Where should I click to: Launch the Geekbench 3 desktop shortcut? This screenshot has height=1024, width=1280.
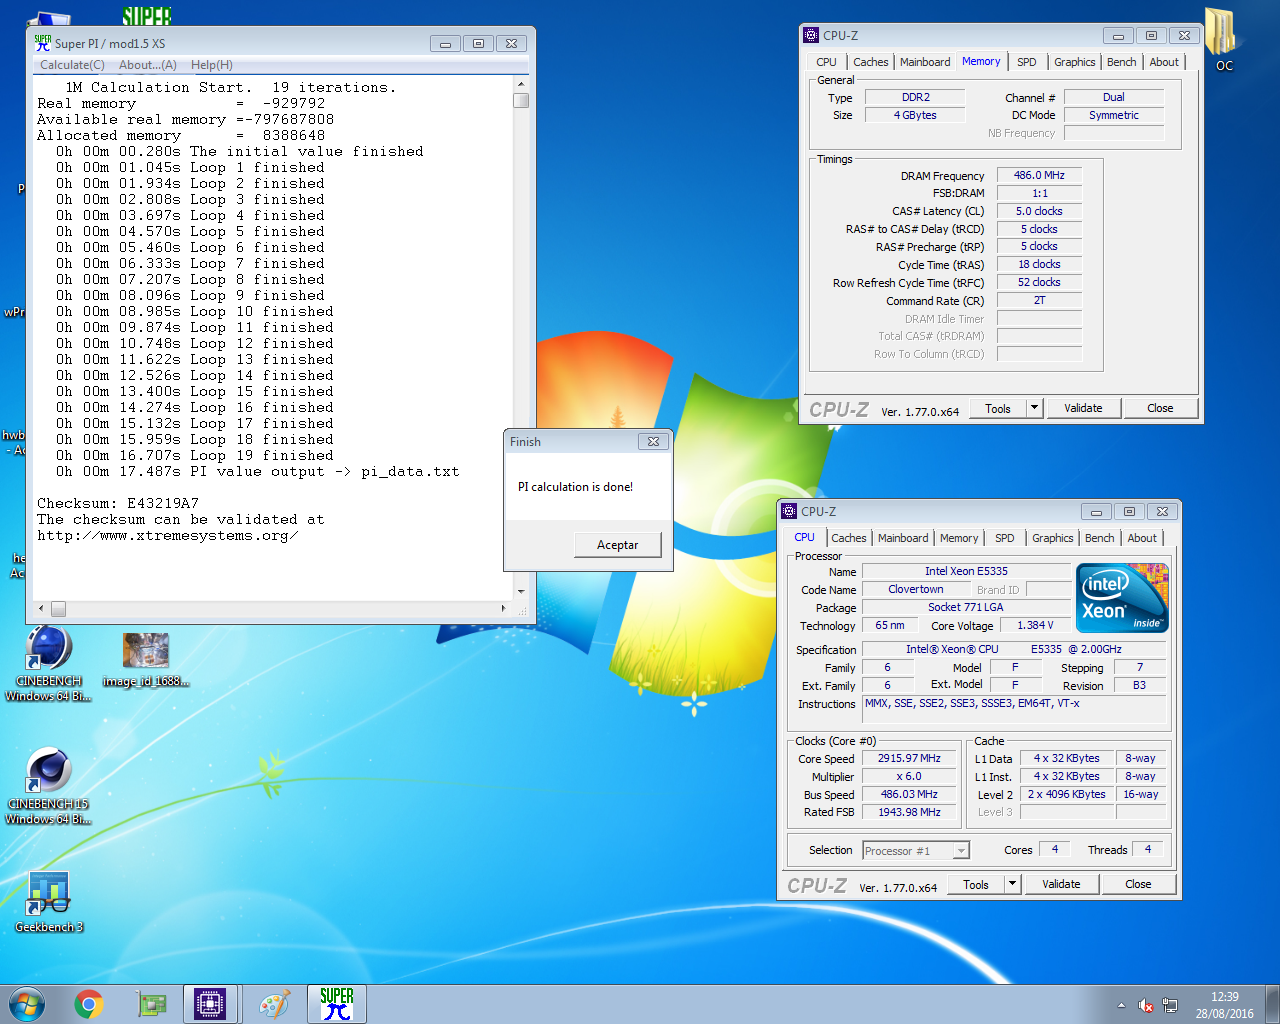click(48, 902)
